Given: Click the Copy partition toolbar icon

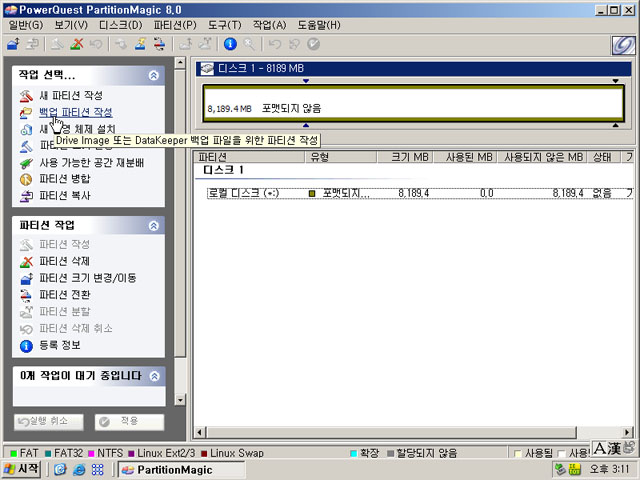Looking at the screenshot, I should coord(32,44).
